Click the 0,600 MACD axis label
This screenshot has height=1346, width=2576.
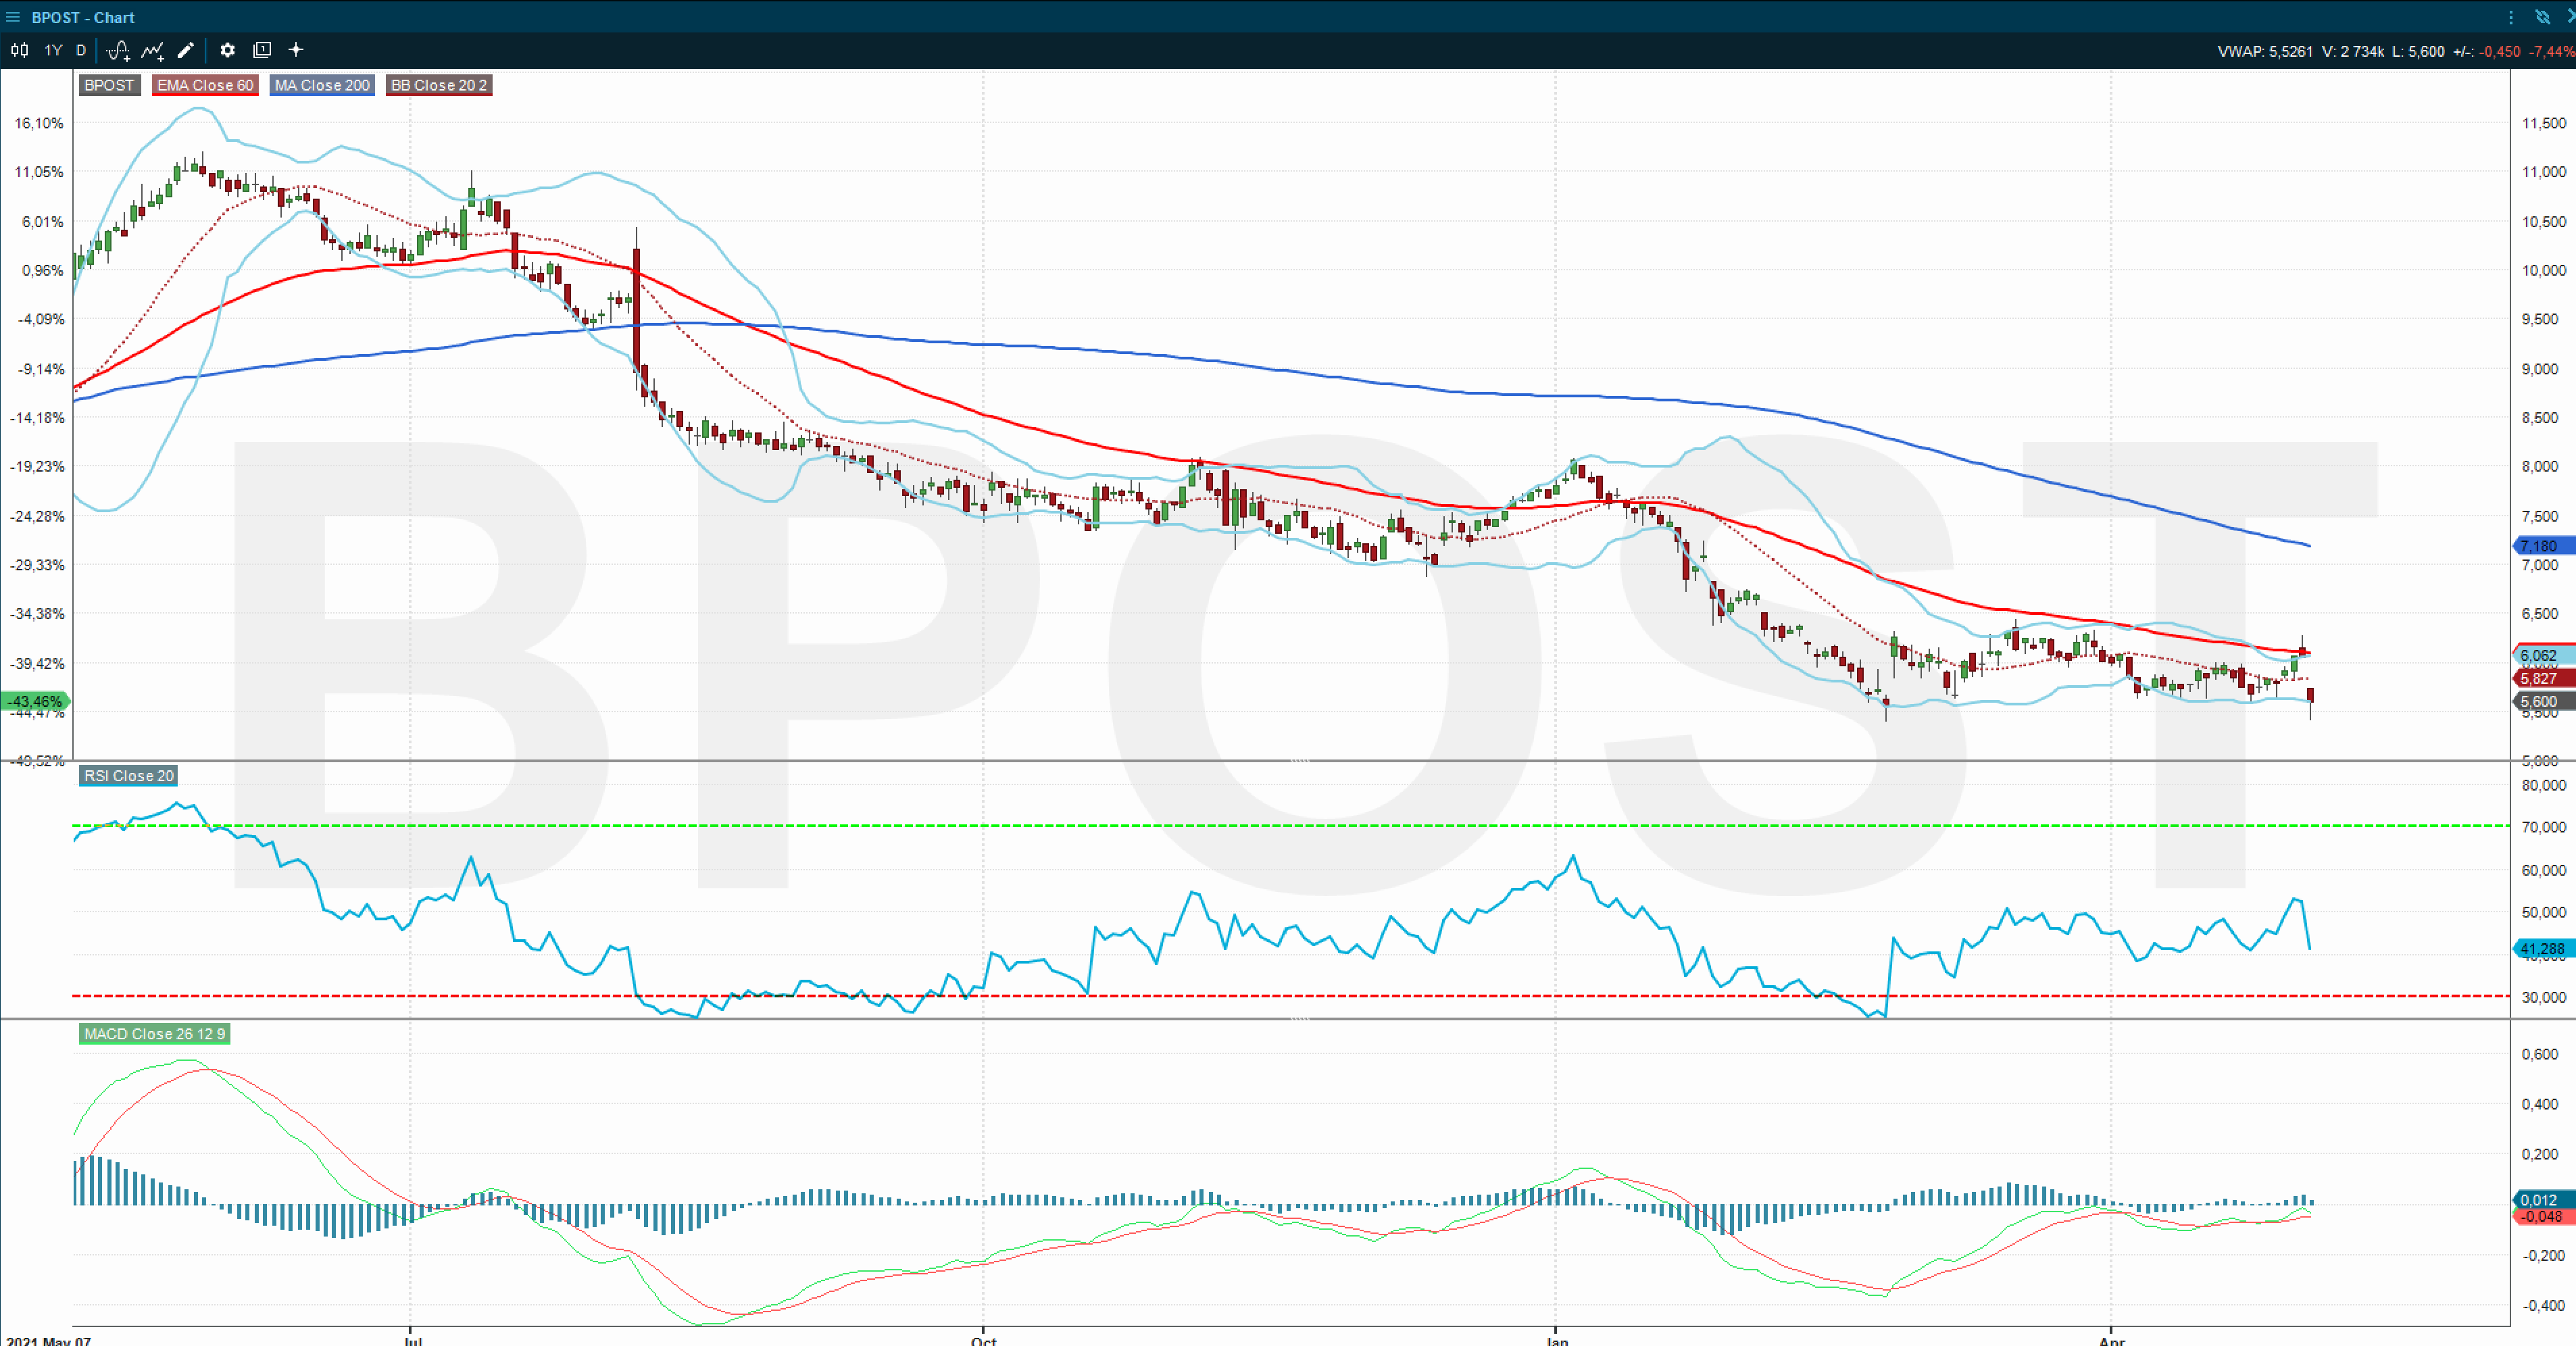pos(2540,1054)
